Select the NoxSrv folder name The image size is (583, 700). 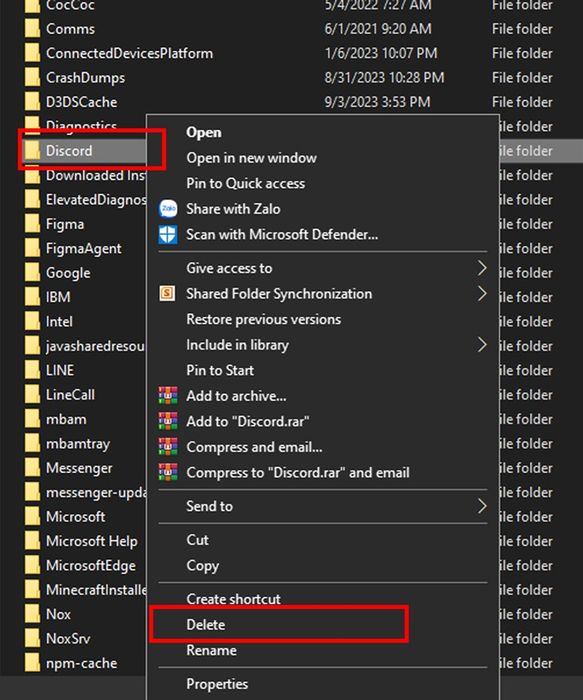[68, 638]
